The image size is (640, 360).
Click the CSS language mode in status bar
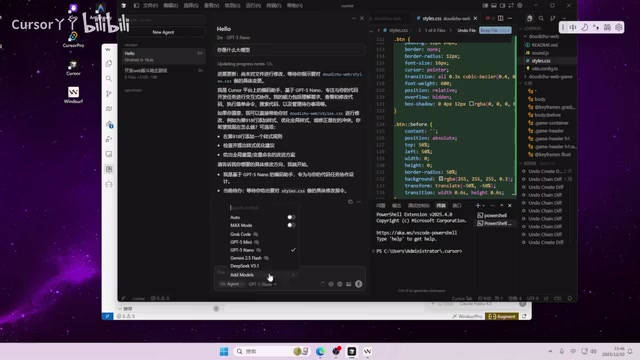[558, 298]
